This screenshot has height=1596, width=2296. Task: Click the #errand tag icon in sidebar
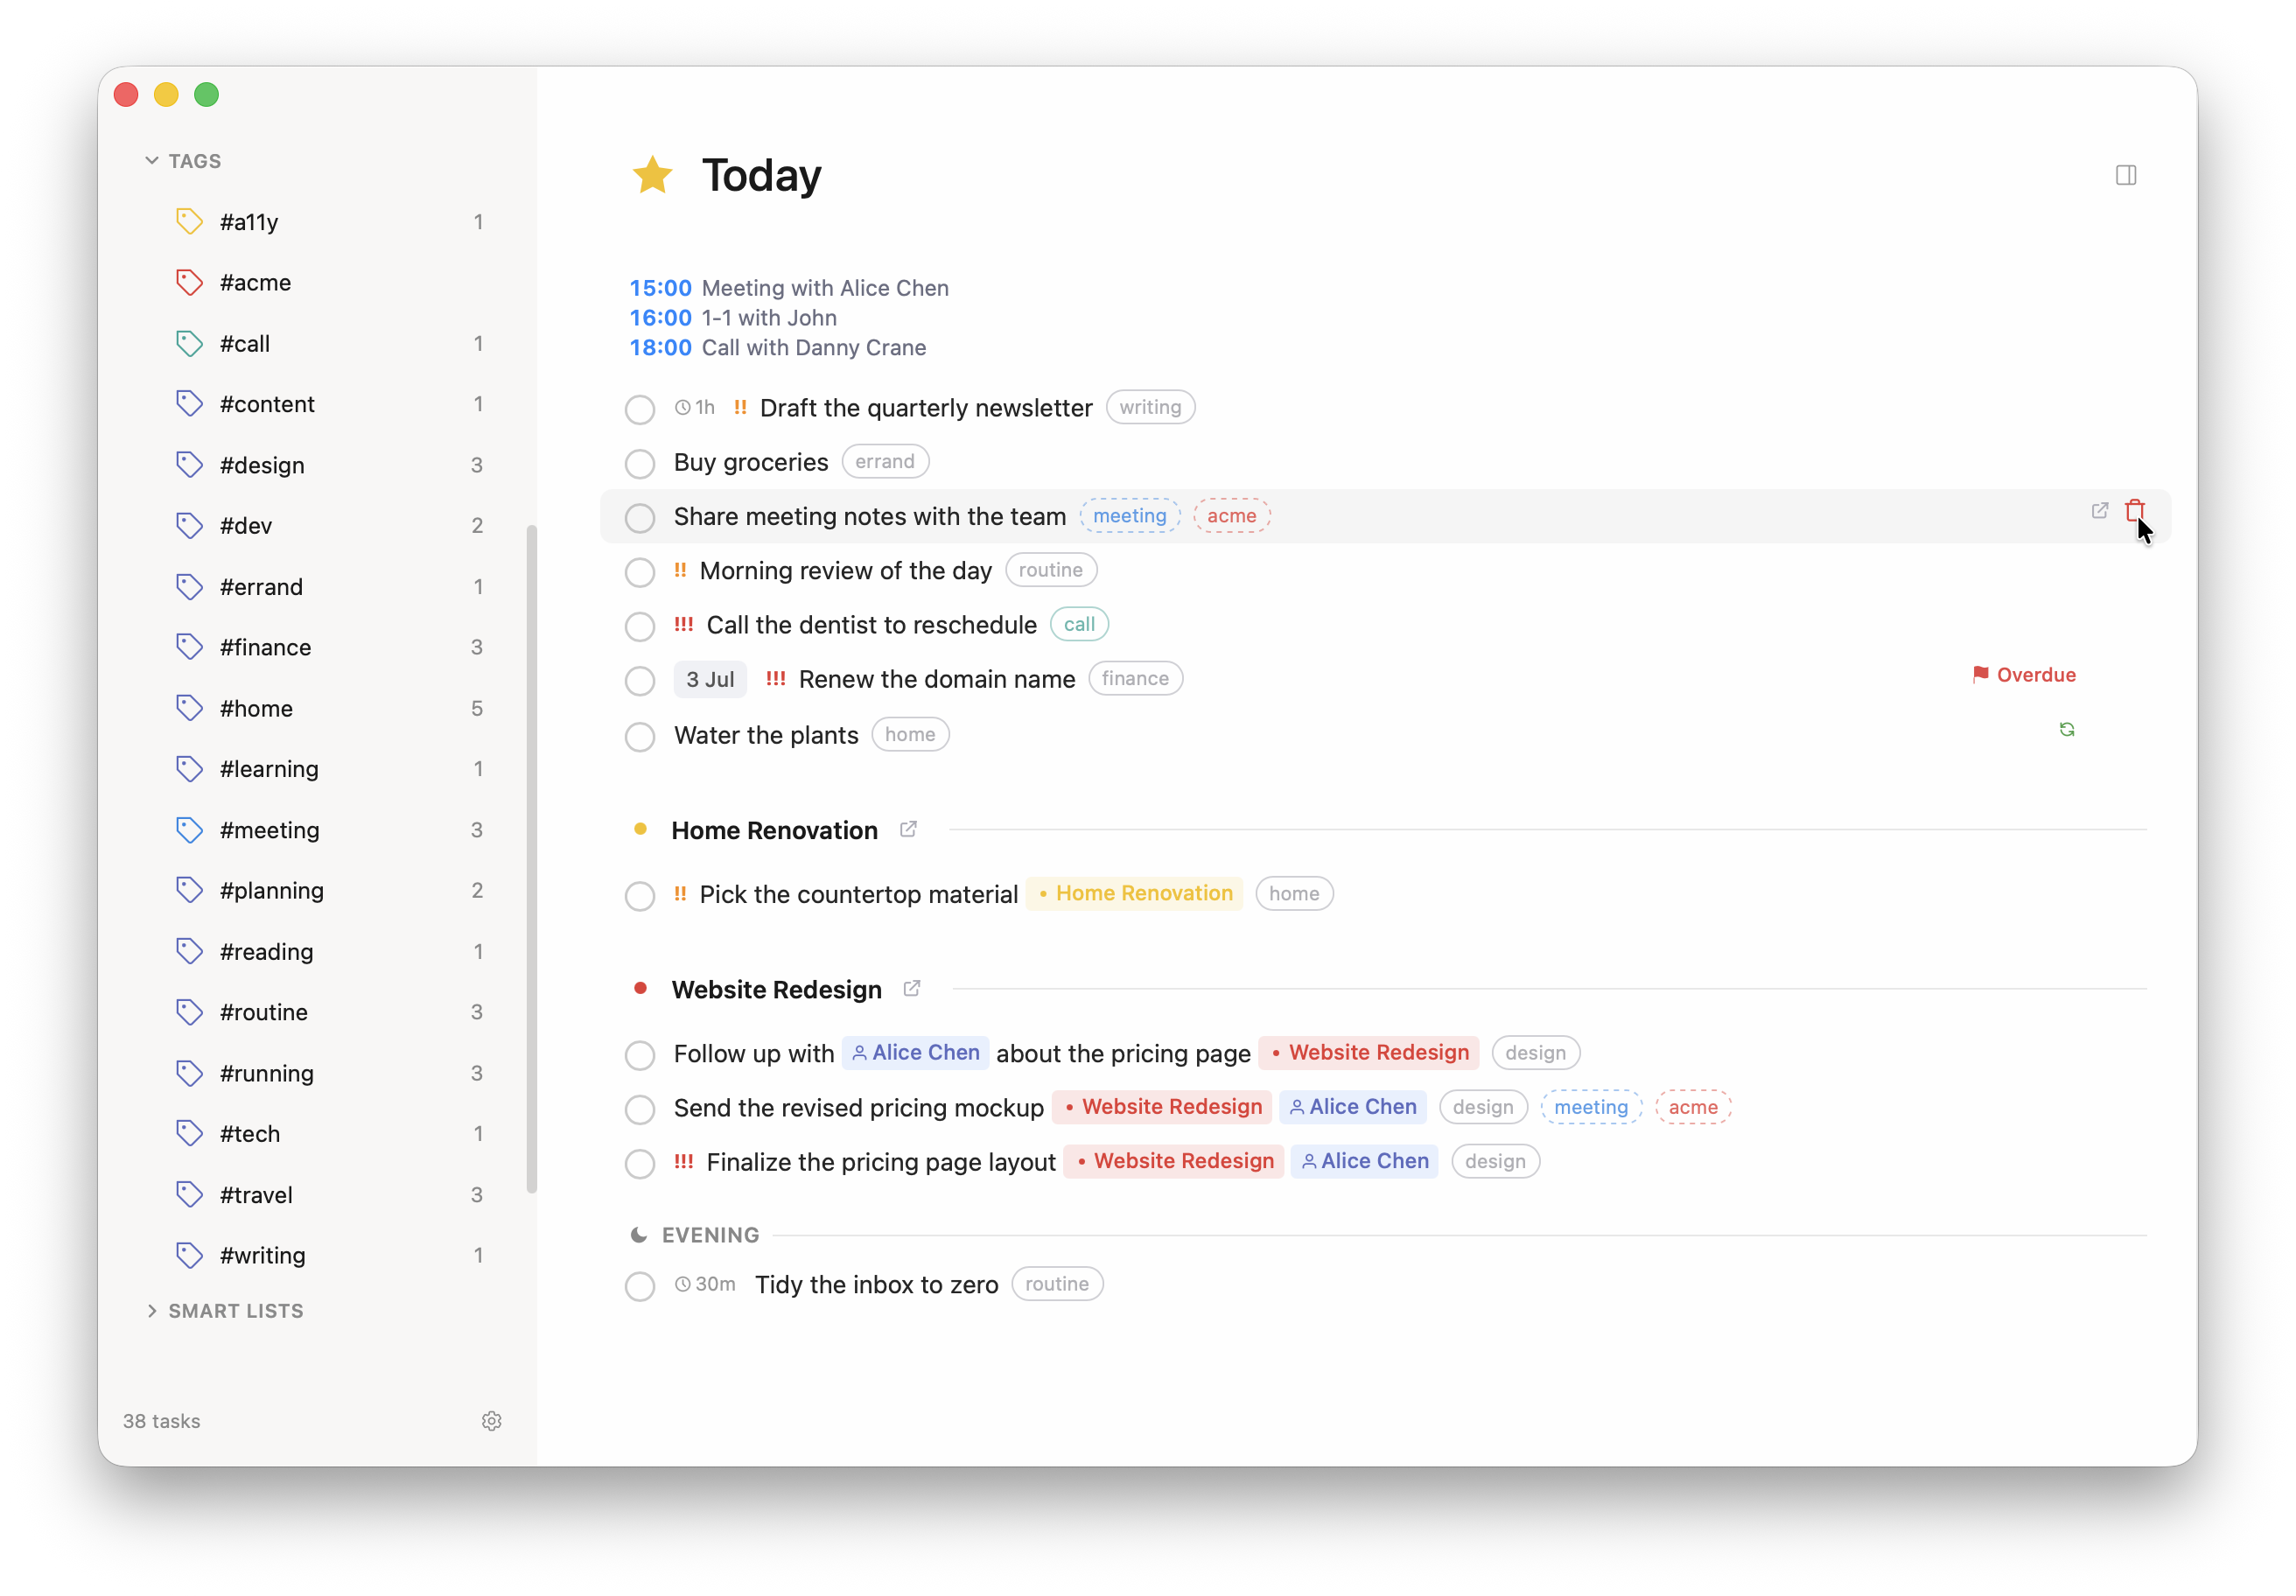[189, 586]
